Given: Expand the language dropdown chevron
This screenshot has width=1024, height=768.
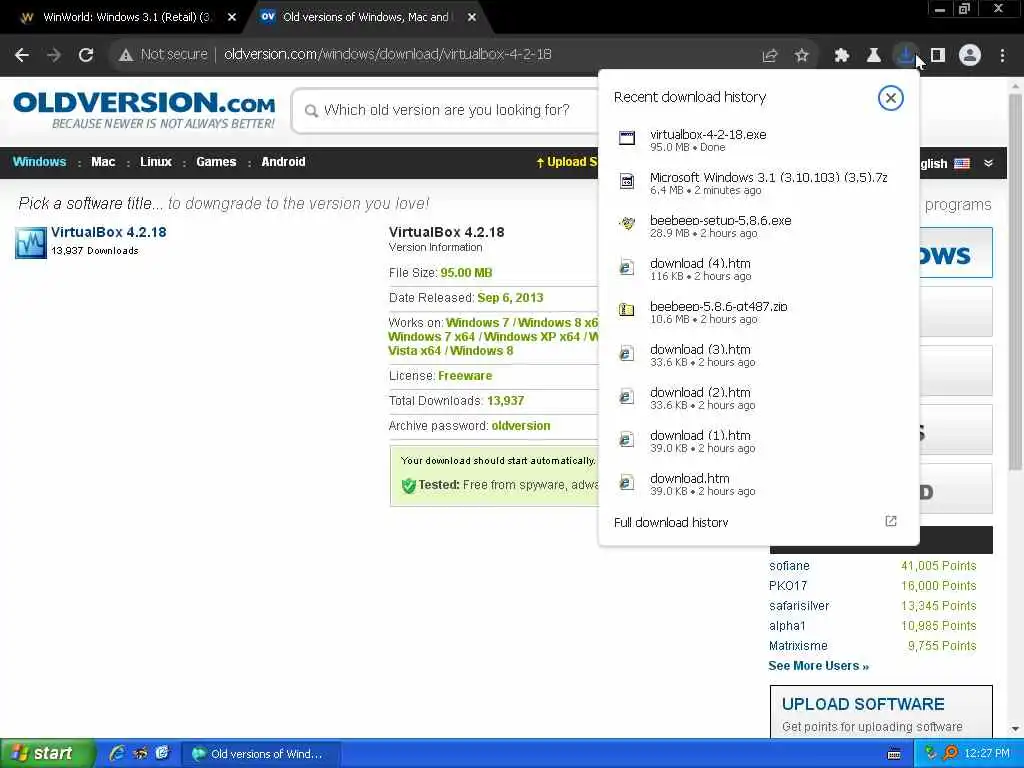Looking at the screenshot, I should click(x=989, y=163).
